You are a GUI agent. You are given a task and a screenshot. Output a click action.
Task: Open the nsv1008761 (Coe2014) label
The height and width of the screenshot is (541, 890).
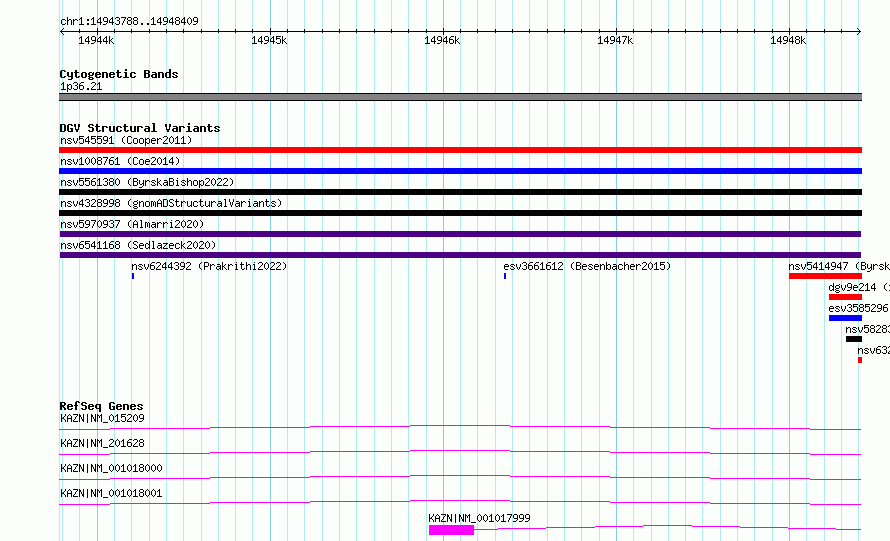tap(120, 161)
